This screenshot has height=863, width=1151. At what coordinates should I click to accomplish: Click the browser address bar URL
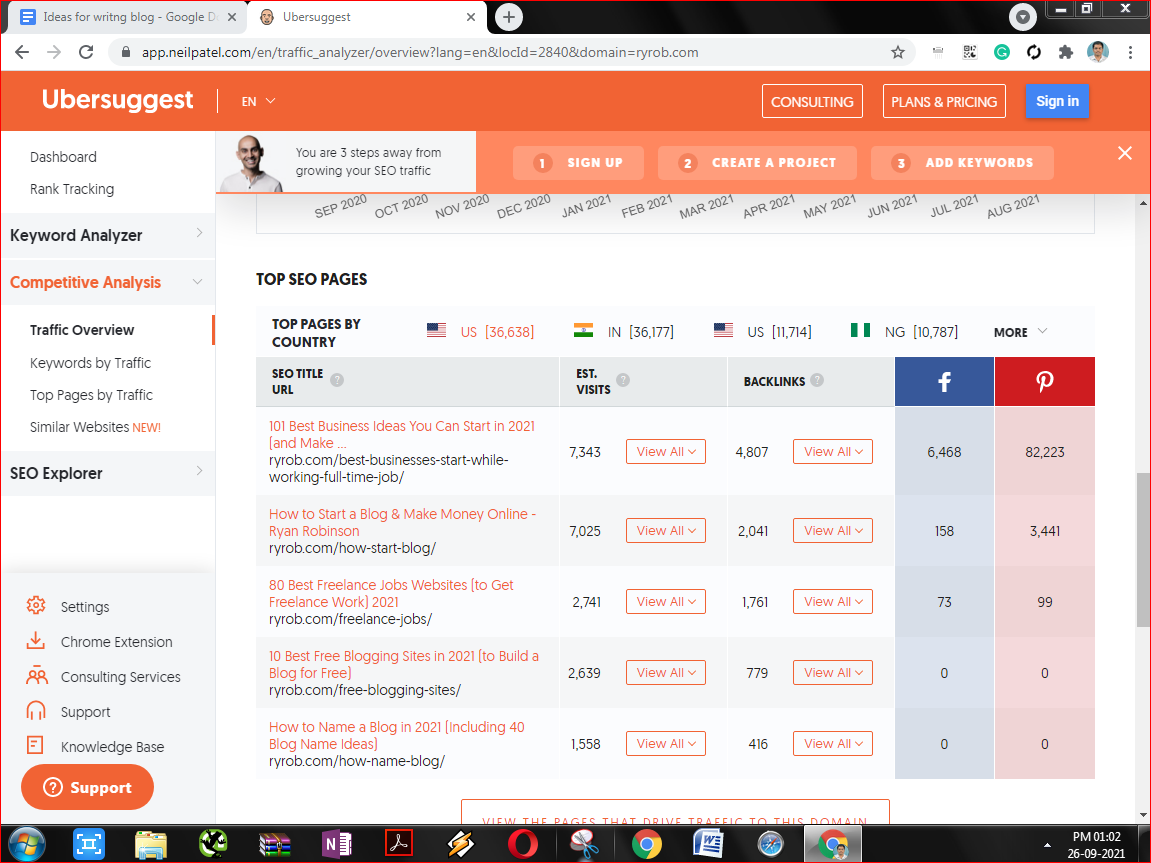click(420, 52)
